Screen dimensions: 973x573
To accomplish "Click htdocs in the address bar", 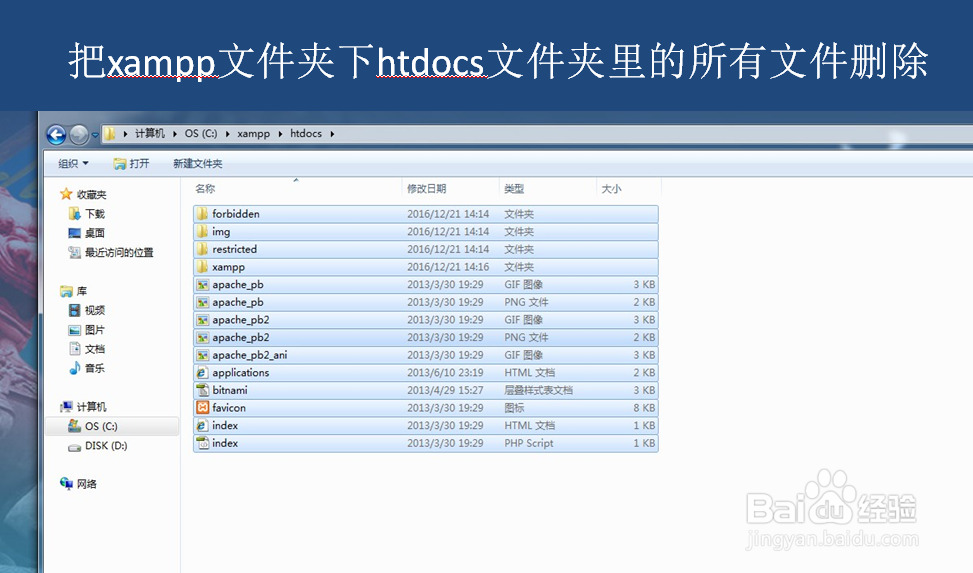I will [306, 133].
